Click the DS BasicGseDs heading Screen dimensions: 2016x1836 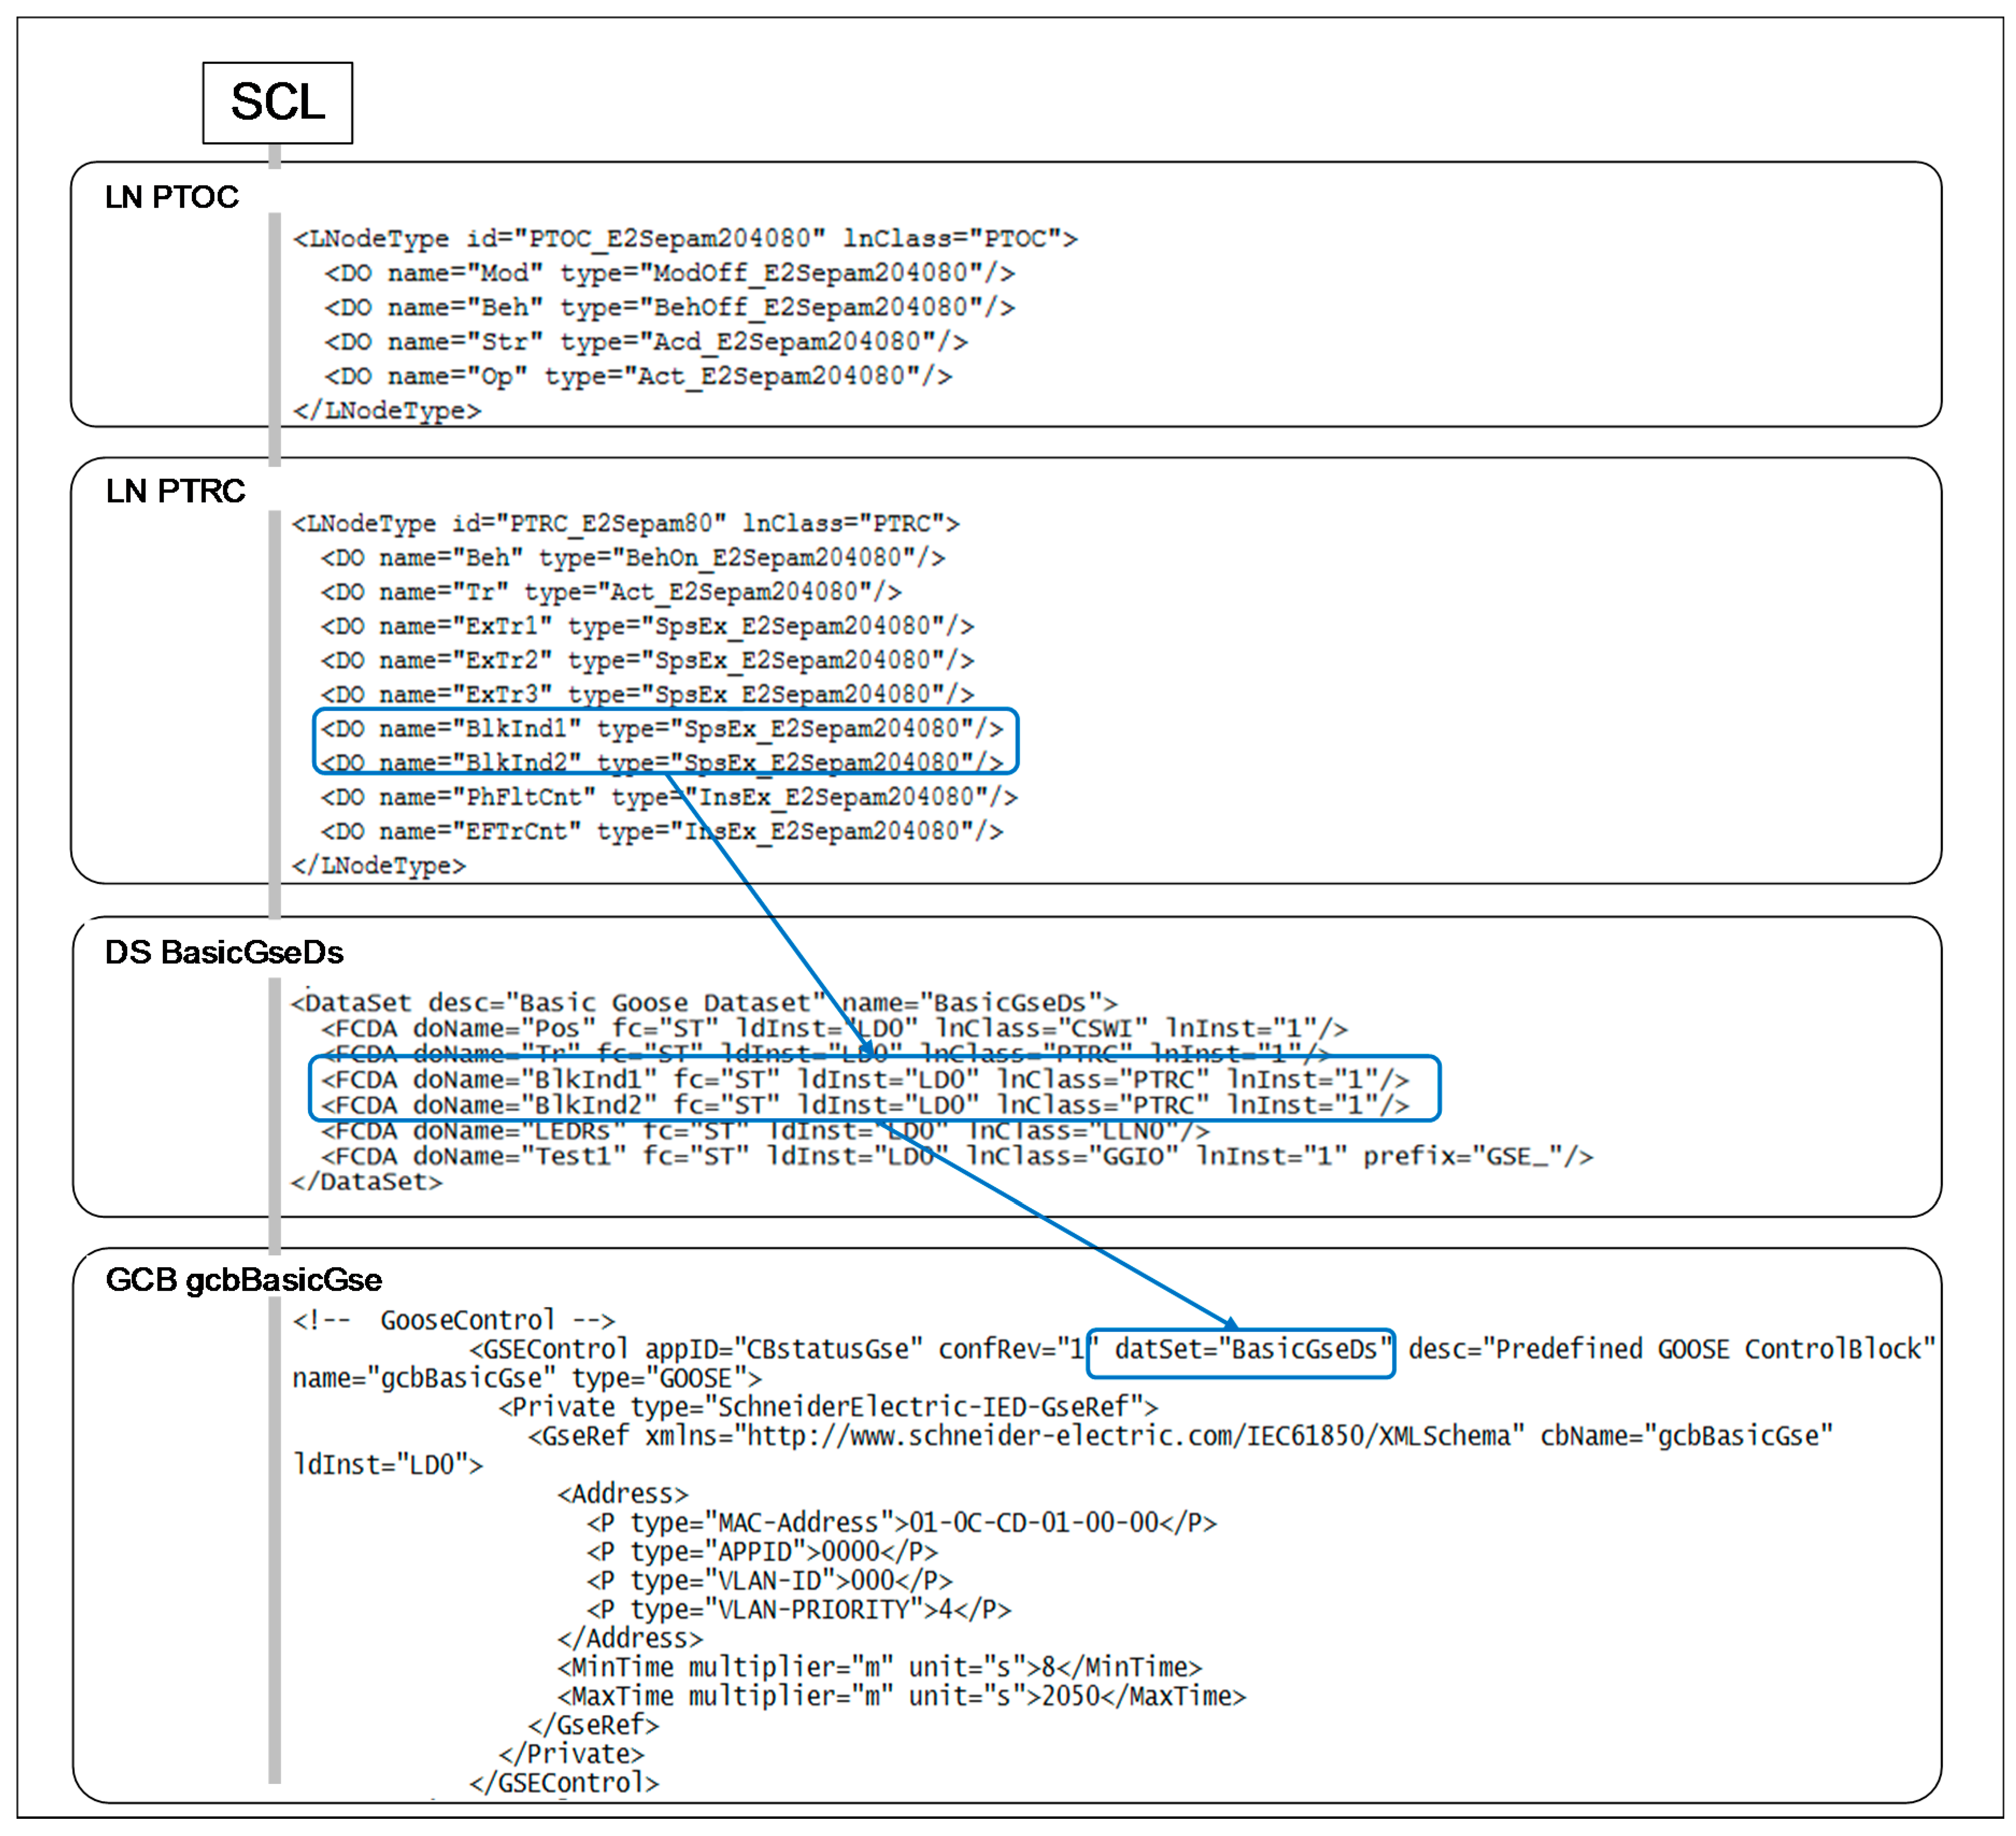pos(224,952)
